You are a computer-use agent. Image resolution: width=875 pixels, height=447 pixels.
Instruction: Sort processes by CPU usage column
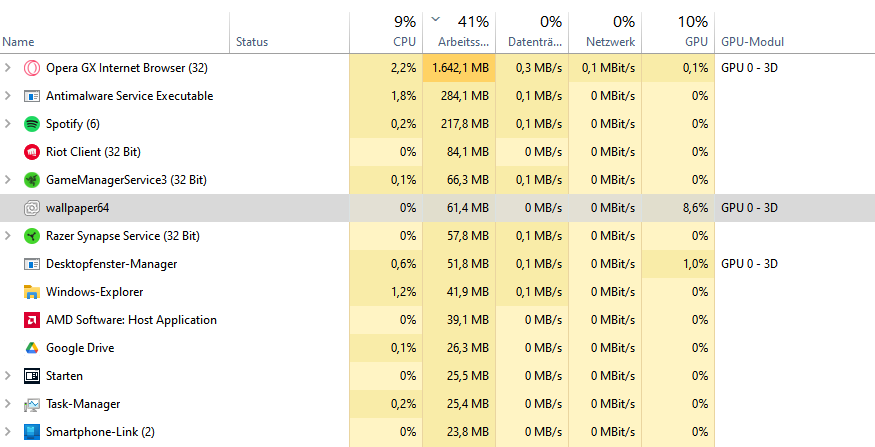[404, 42]
